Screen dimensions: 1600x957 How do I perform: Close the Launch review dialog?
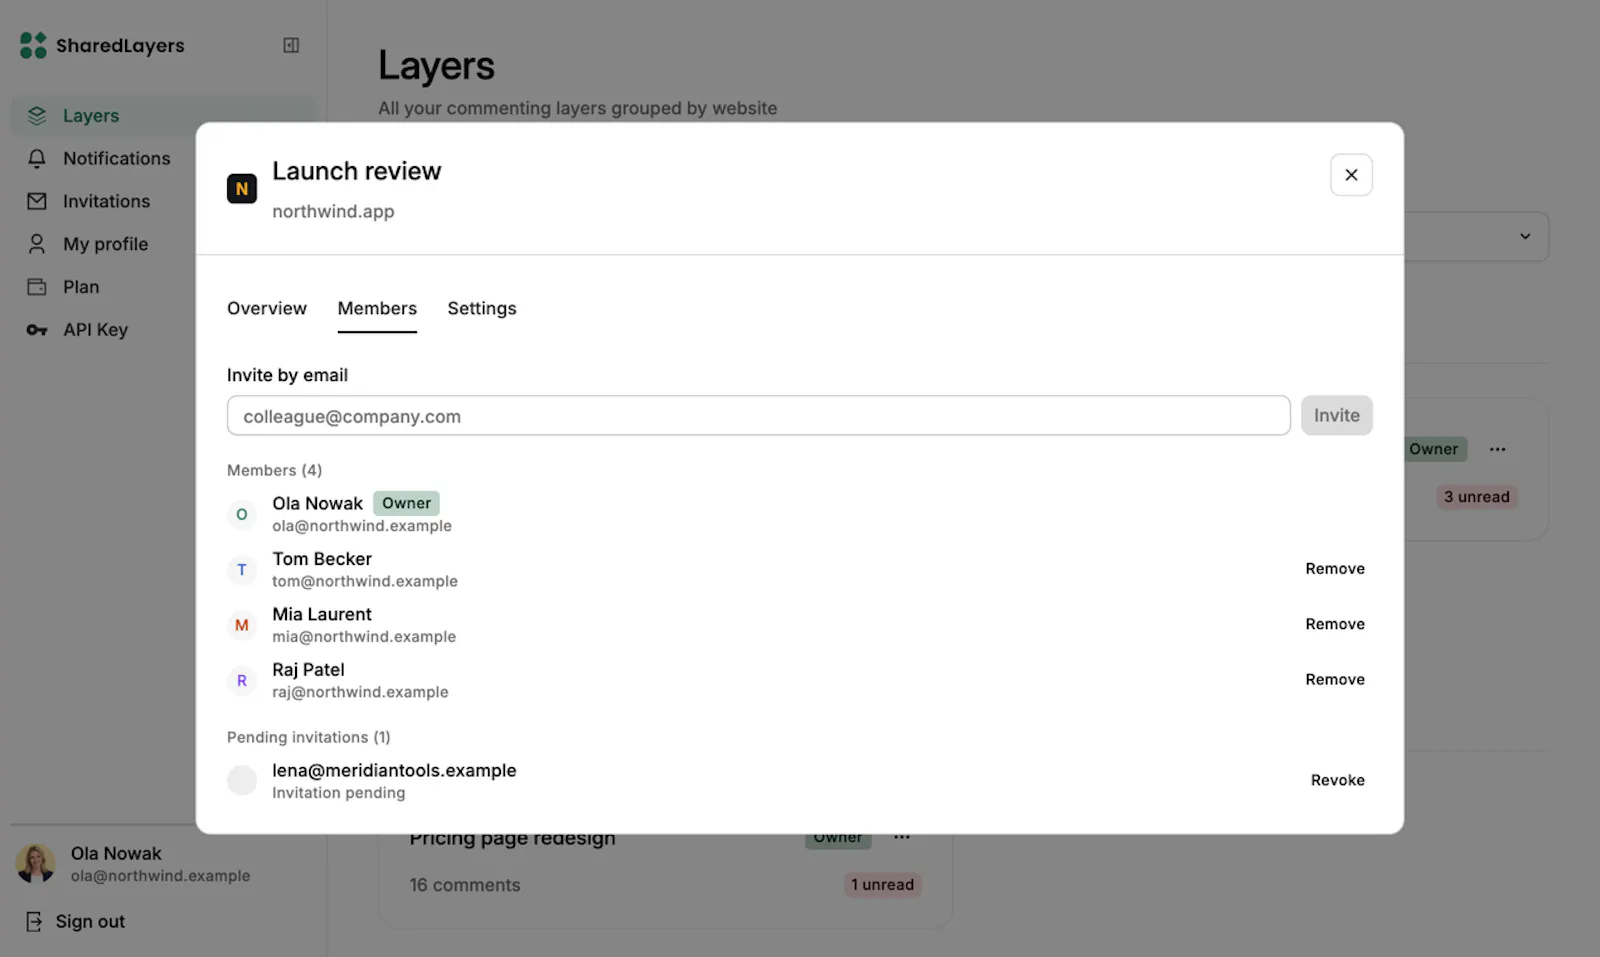[x=1351, y=175]
